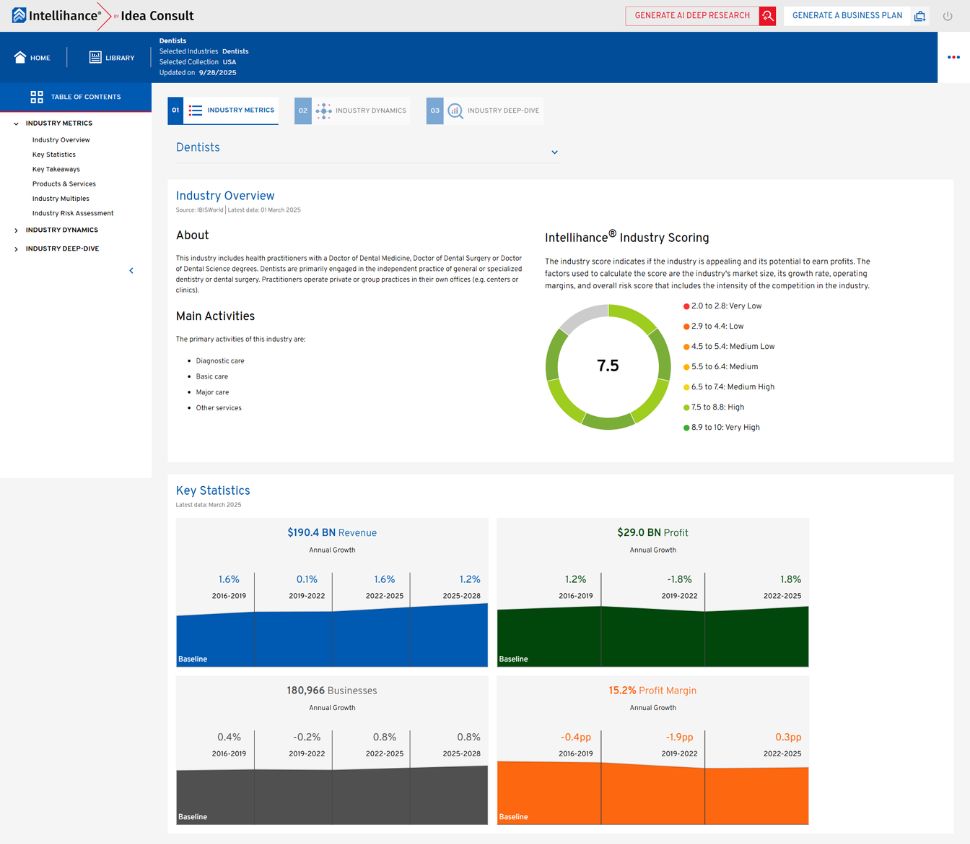Click the Home house icon
Screen dimensions: 970x844
pos(20,58)
